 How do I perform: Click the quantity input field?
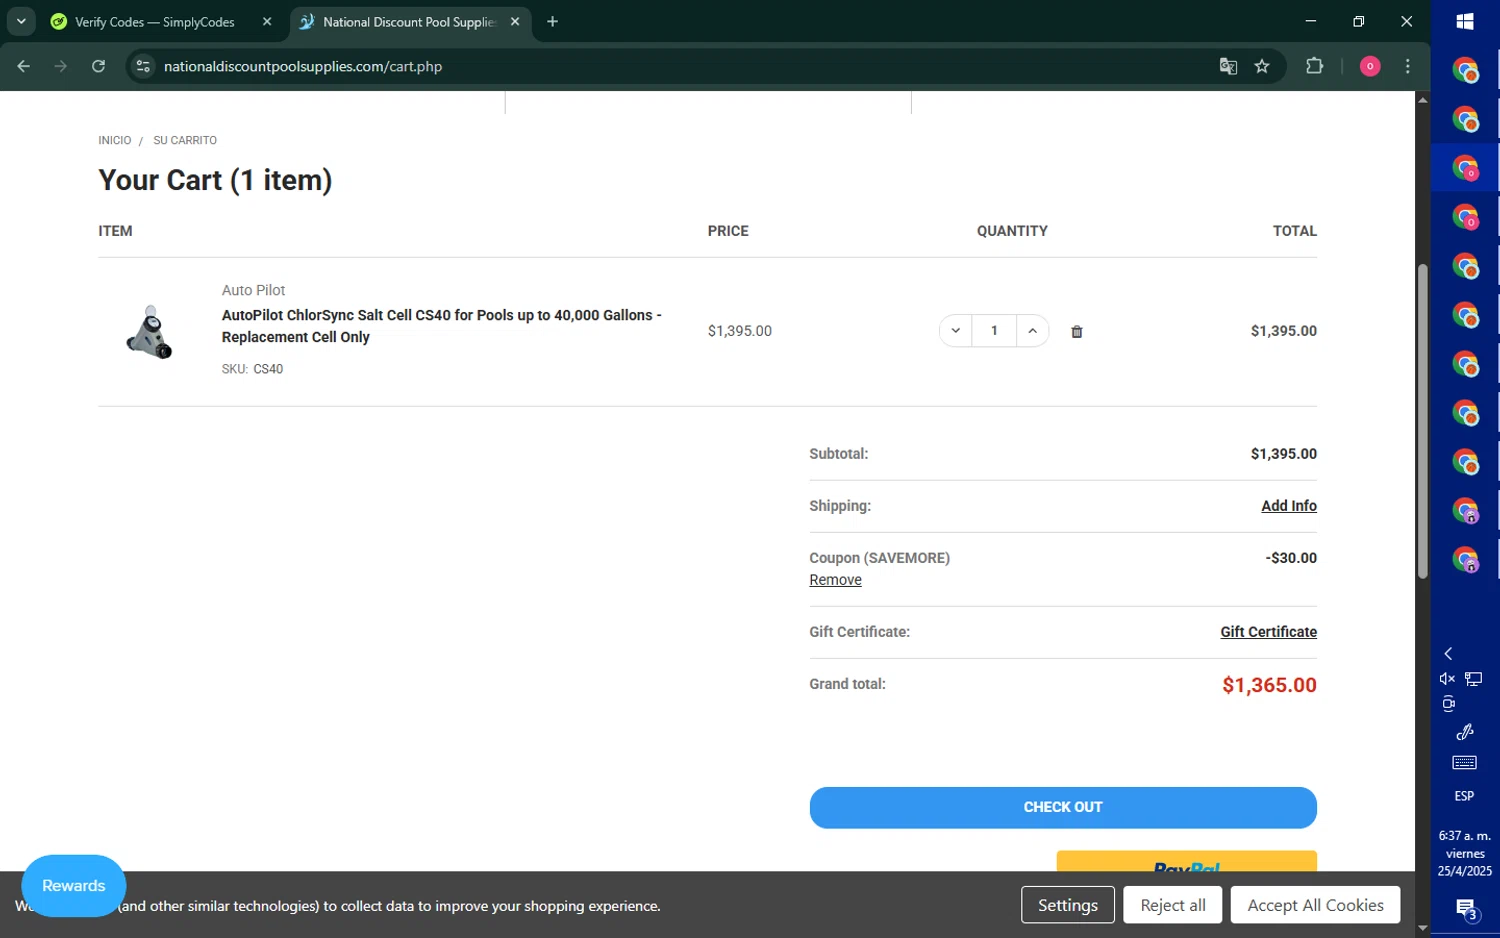(x=994, y=331)
